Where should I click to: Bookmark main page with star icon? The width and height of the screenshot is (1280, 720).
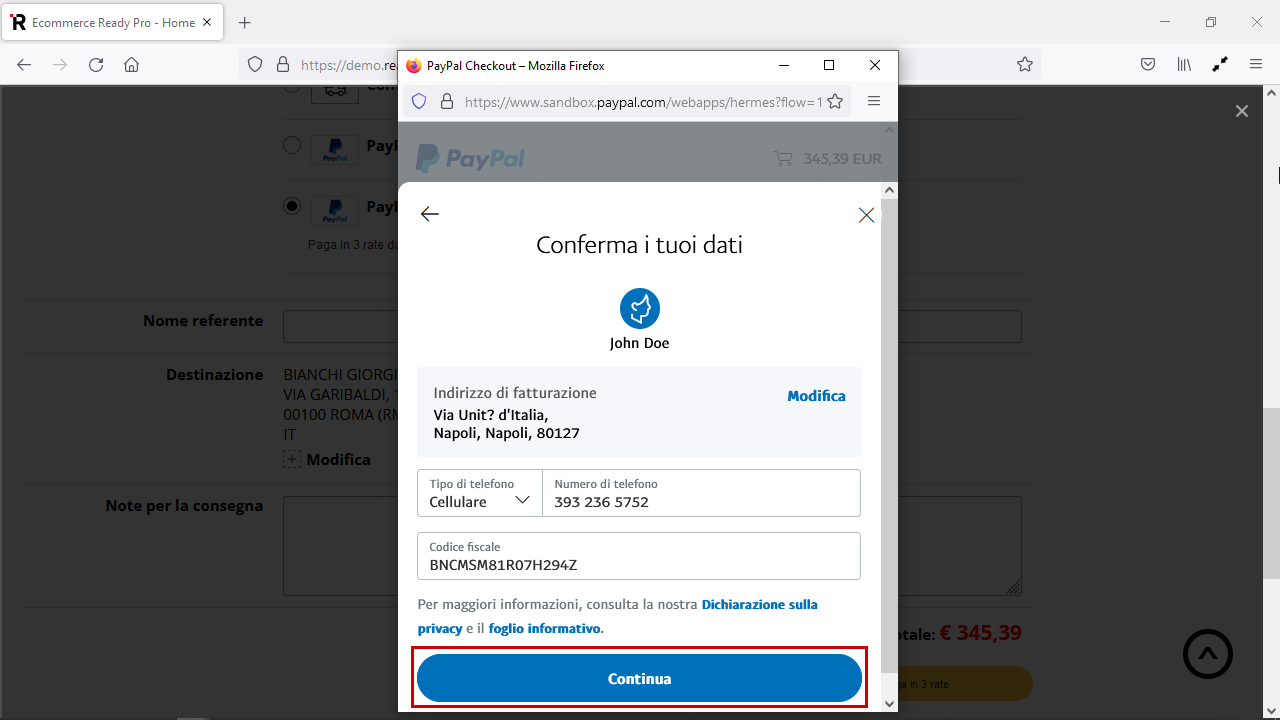1025,64
